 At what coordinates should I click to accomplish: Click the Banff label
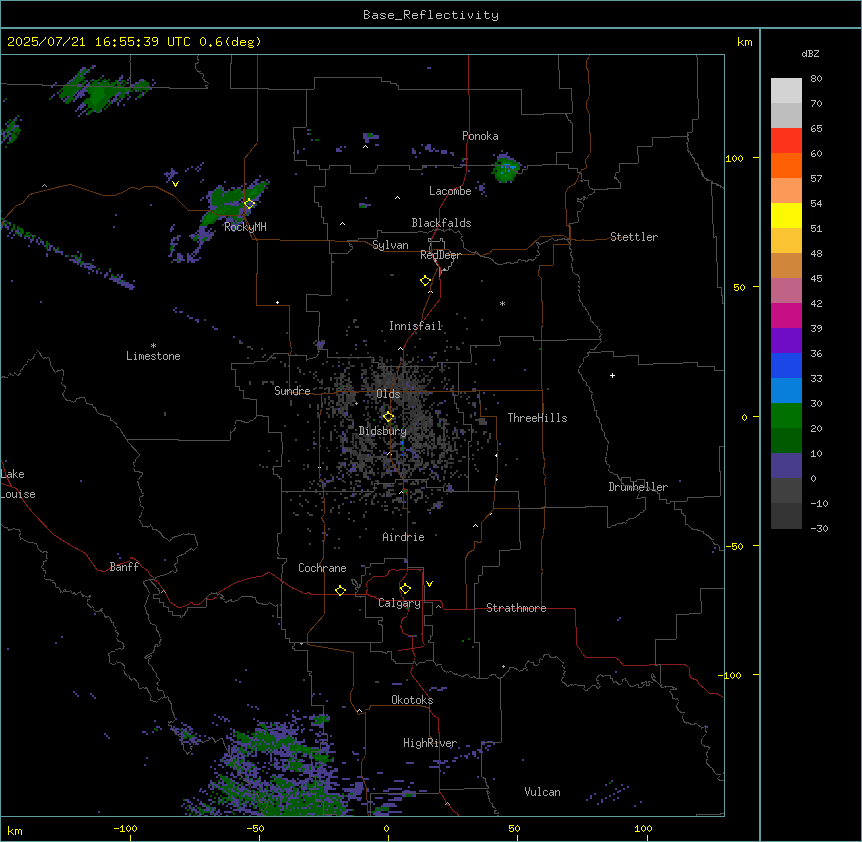[124, 567]
